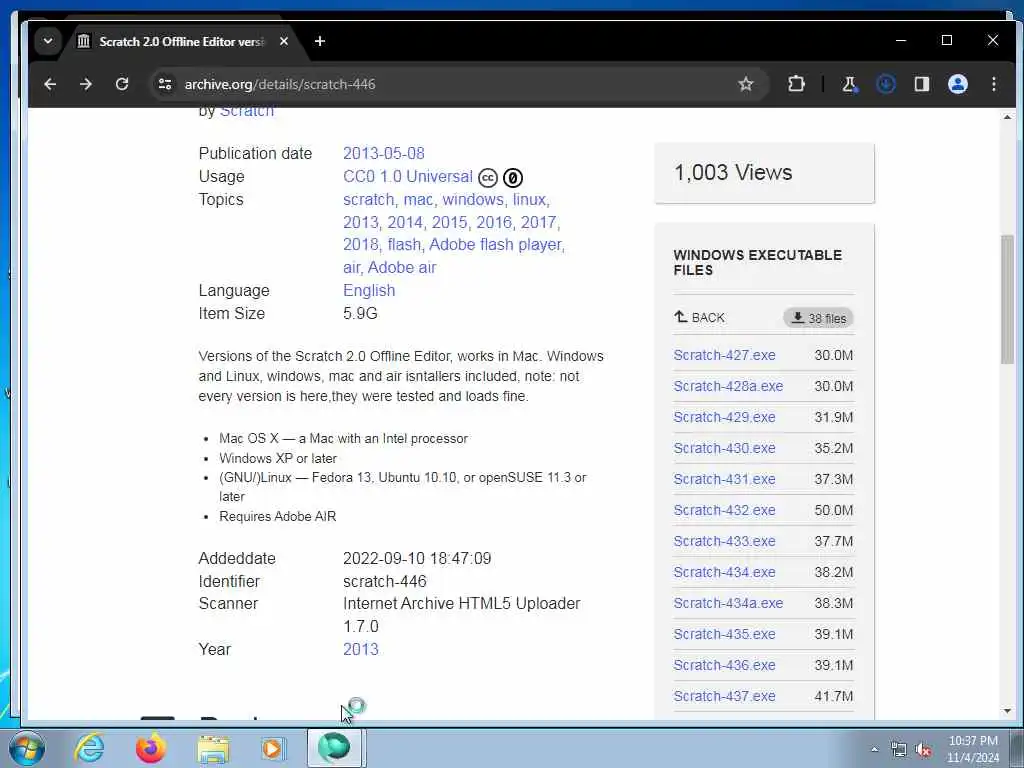Download Scratch-434a.exe
Screen dimensions: 1024x768
point(728,603)
